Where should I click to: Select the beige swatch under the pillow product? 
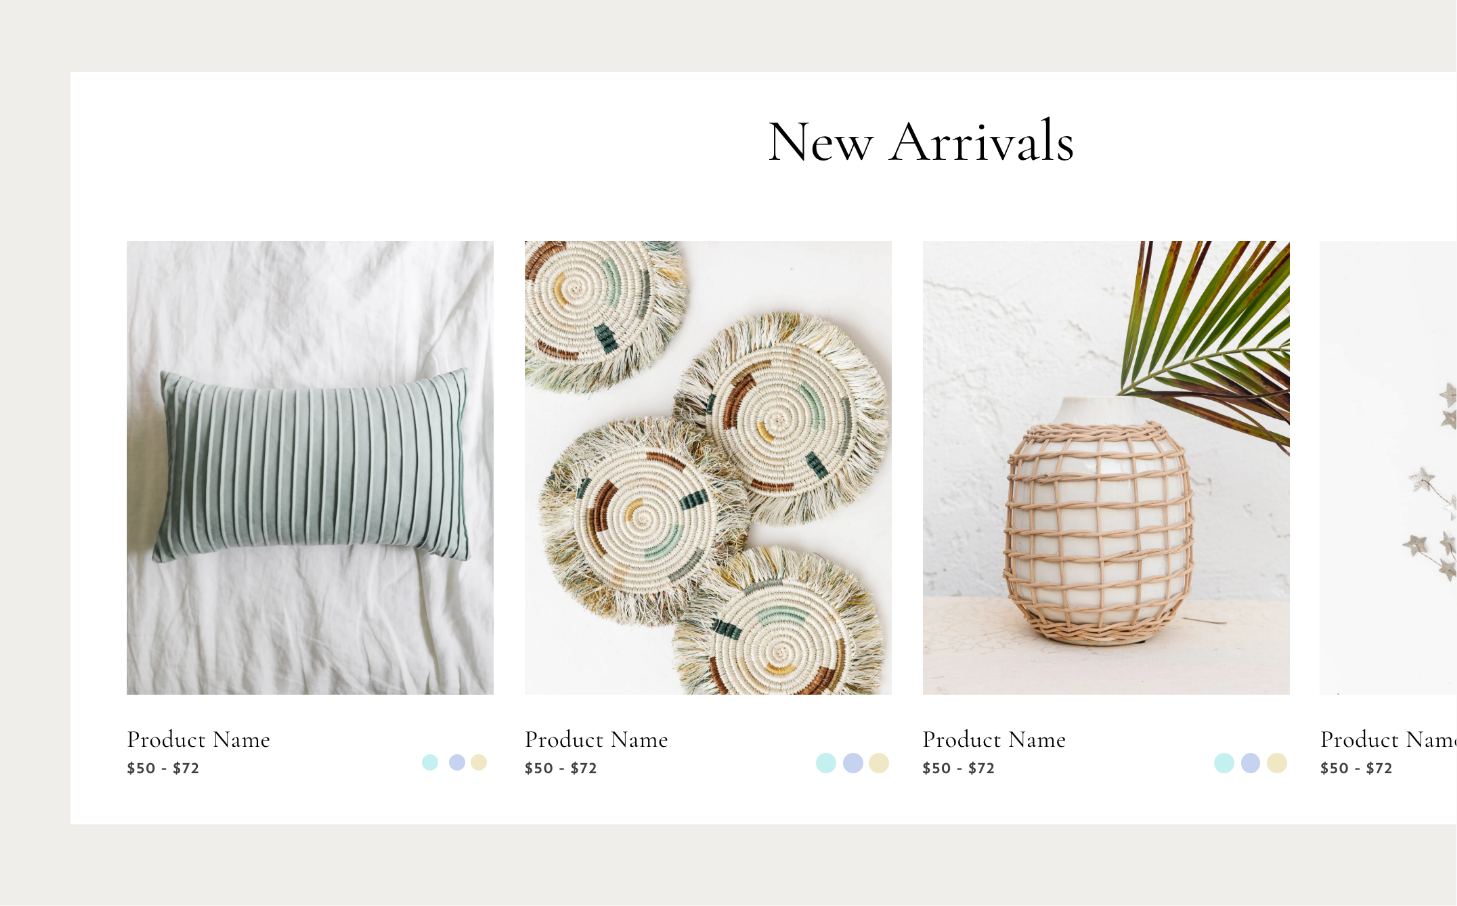[479, 762]
